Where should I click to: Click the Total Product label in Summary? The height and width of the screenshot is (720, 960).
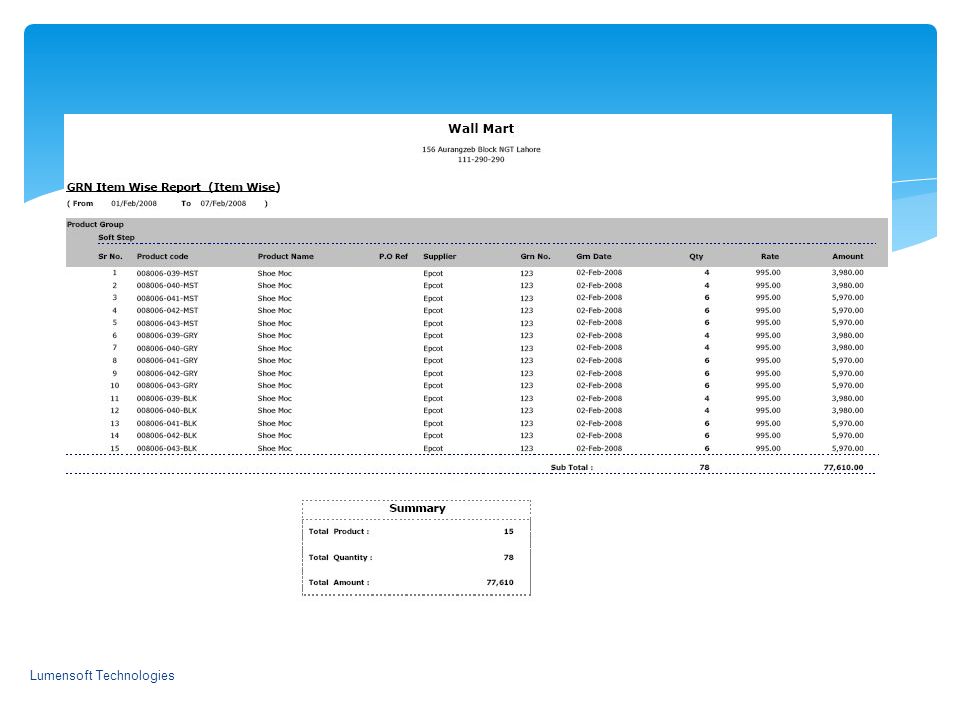point(339,531)
